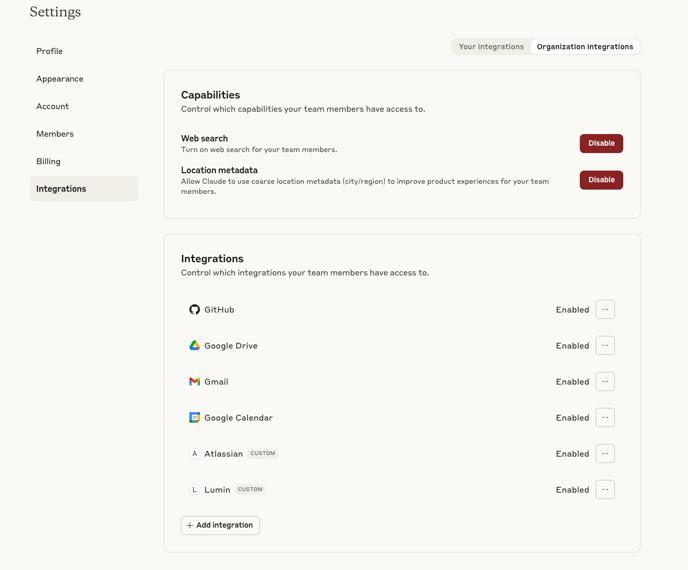Click Enabled status in Gmail row
688x570 pixels.
(572, 382)
